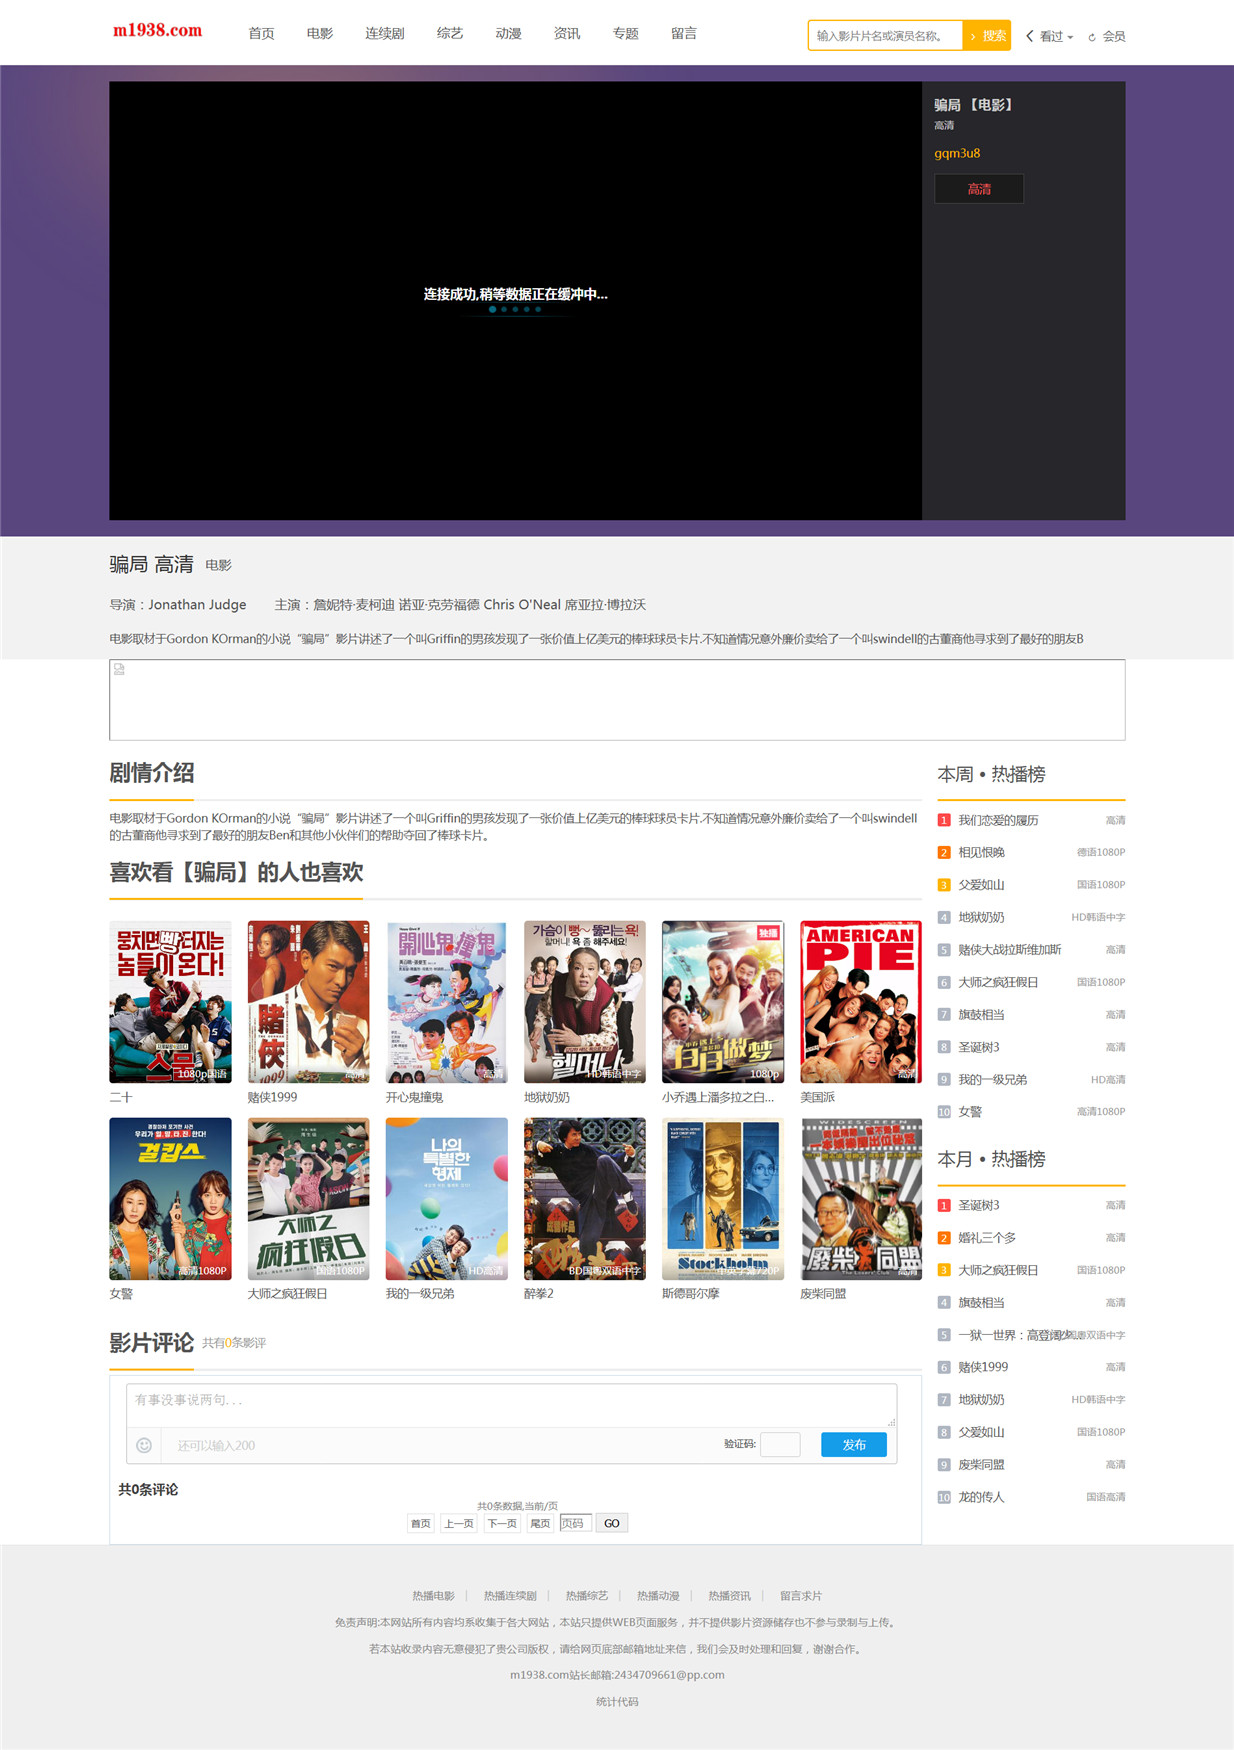Open 大师之疯狂假日 poster thumbnail
The image size is (1234, 1750).
click(308, 1199)
